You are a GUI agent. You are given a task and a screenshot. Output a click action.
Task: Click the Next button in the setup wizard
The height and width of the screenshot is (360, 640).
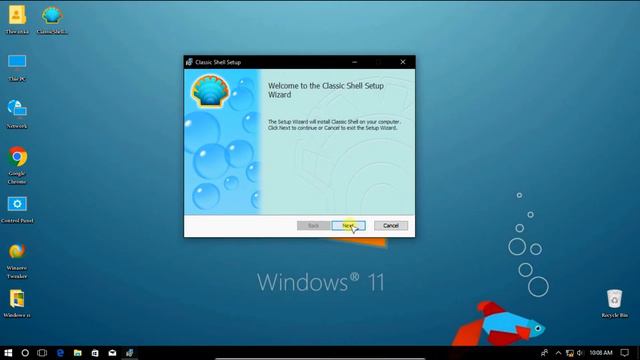pyautogui.click(x=348, y=225)
